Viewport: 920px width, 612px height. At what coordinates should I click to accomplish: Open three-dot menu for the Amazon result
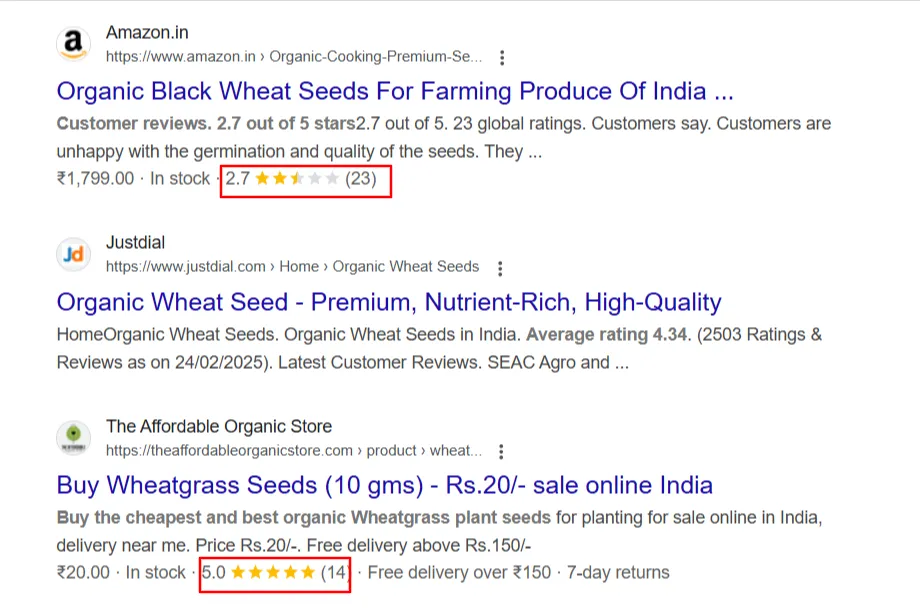tap(502, 57)
